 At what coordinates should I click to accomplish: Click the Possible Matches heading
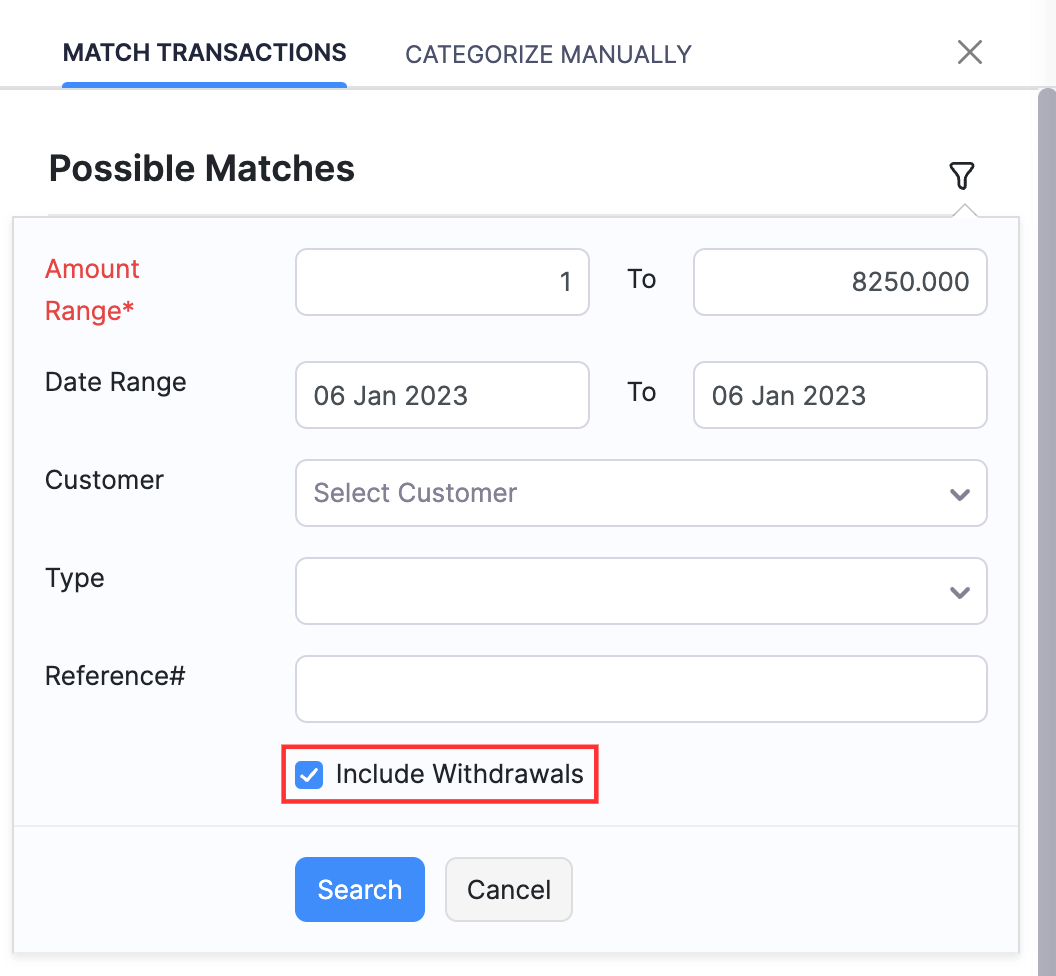201,168
